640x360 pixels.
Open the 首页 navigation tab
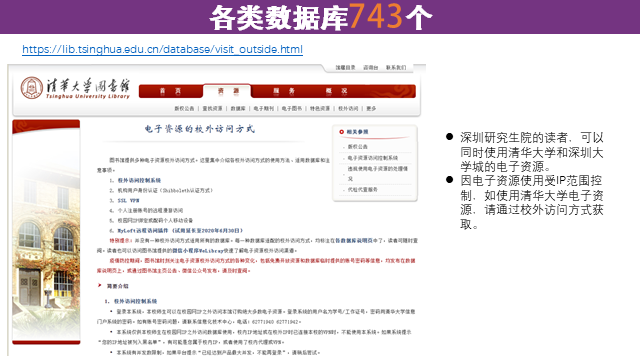(170, 91)
